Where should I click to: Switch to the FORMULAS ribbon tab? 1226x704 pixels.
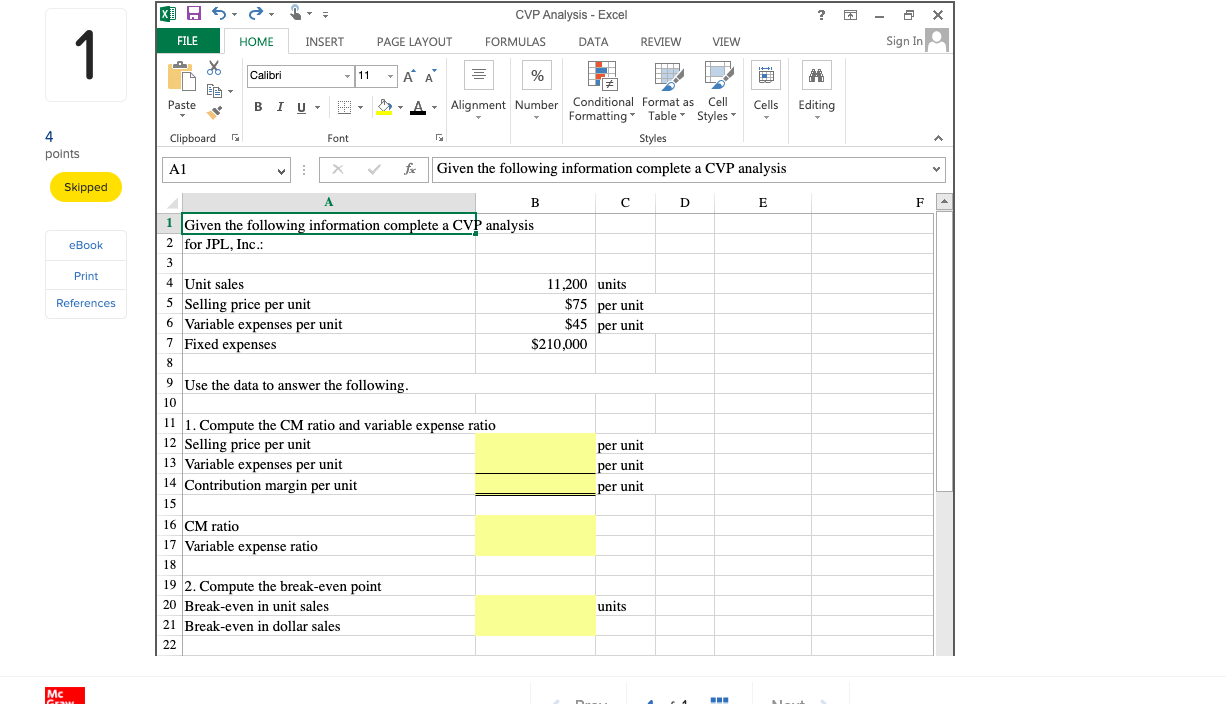point(515,42)
